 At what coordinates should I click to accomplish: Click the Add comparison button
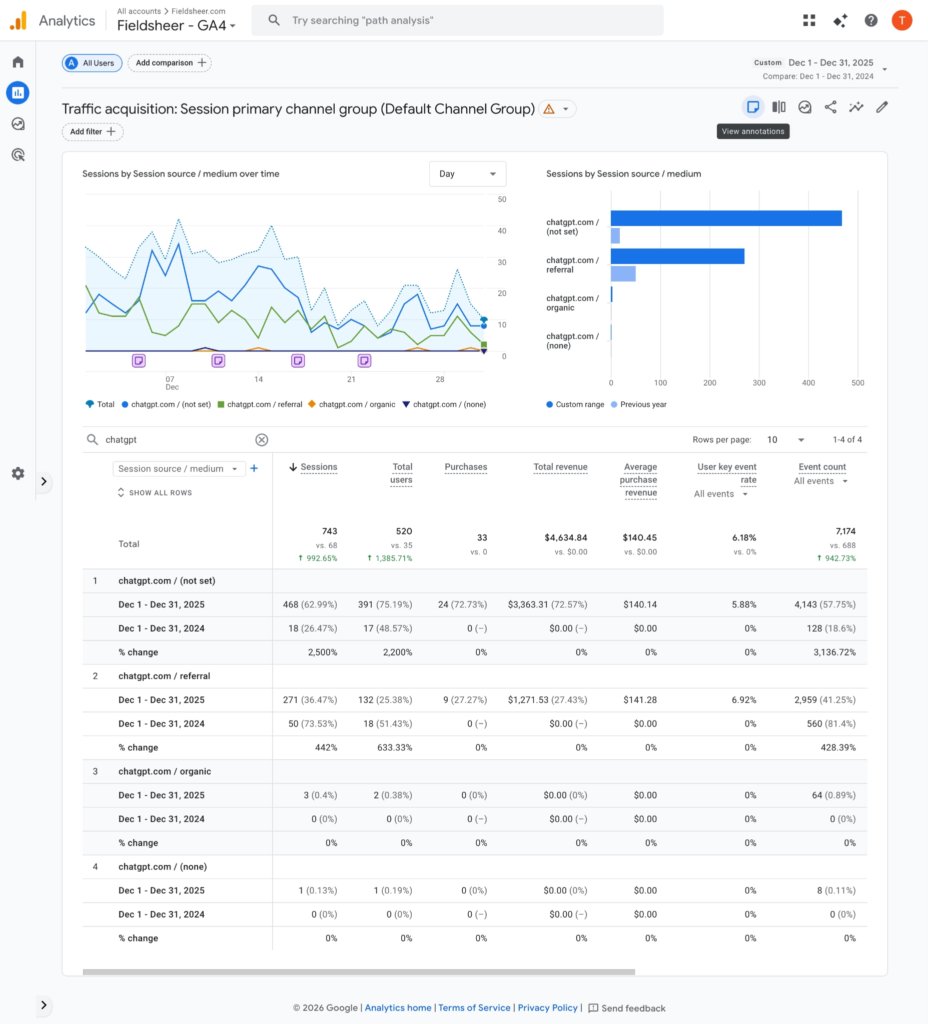pyautogui.click(x=170, y=63)
